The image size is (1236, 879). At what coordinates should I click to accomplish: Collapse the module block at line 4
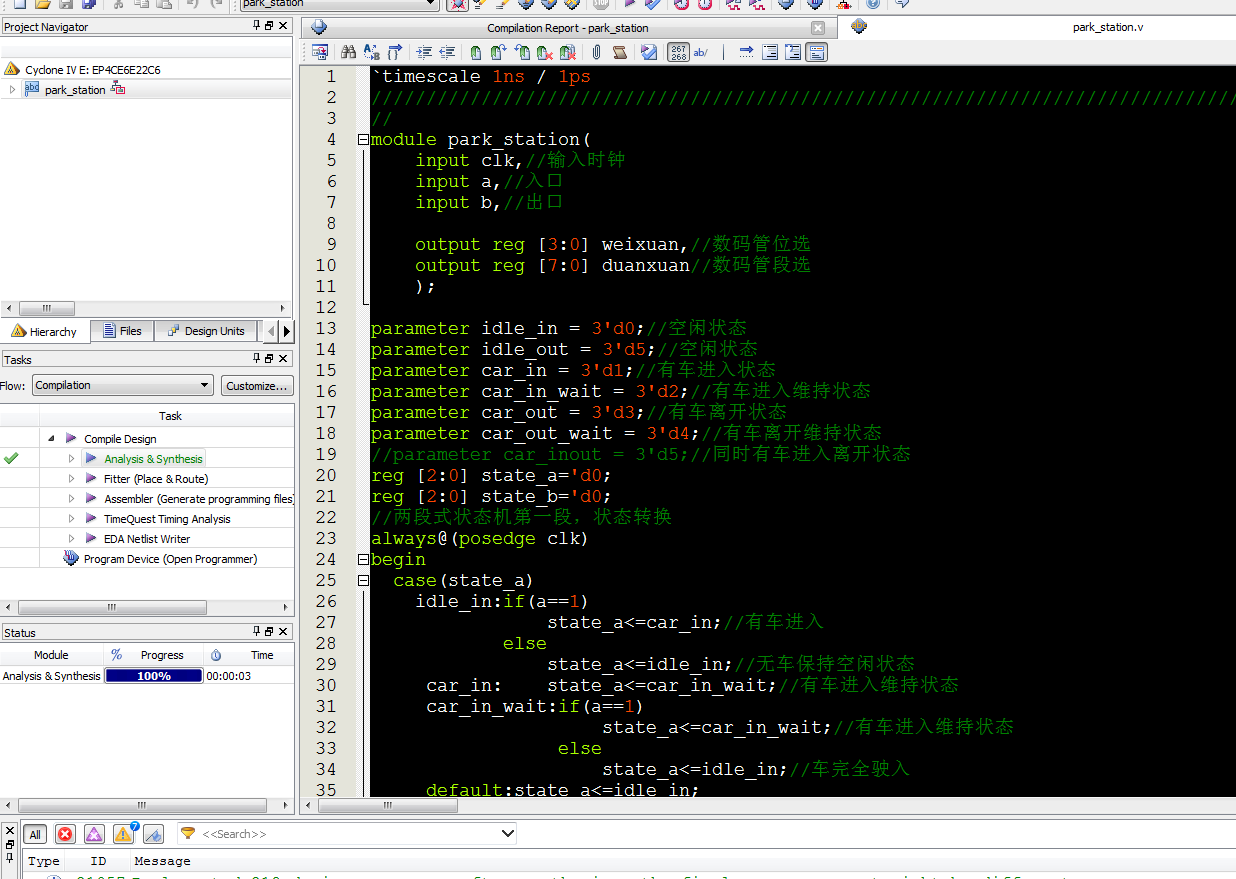click(x=363, y=140)
